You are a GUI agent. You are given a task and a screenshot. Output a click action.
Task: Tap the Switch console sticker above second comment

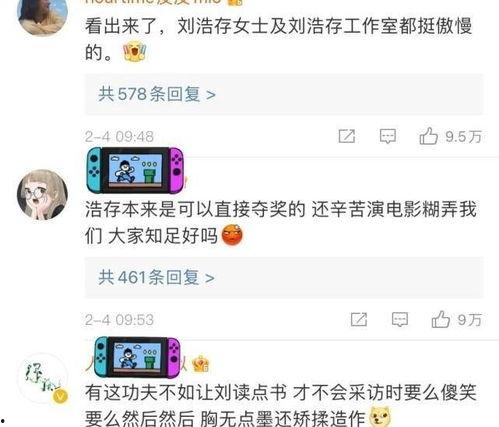135,170
